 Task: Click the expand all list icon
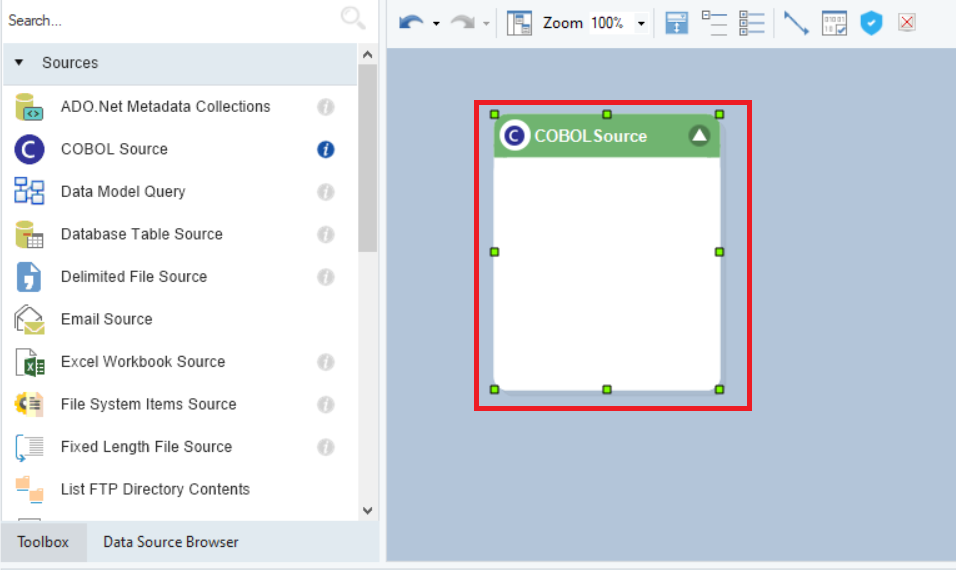(x=751, y=23)
